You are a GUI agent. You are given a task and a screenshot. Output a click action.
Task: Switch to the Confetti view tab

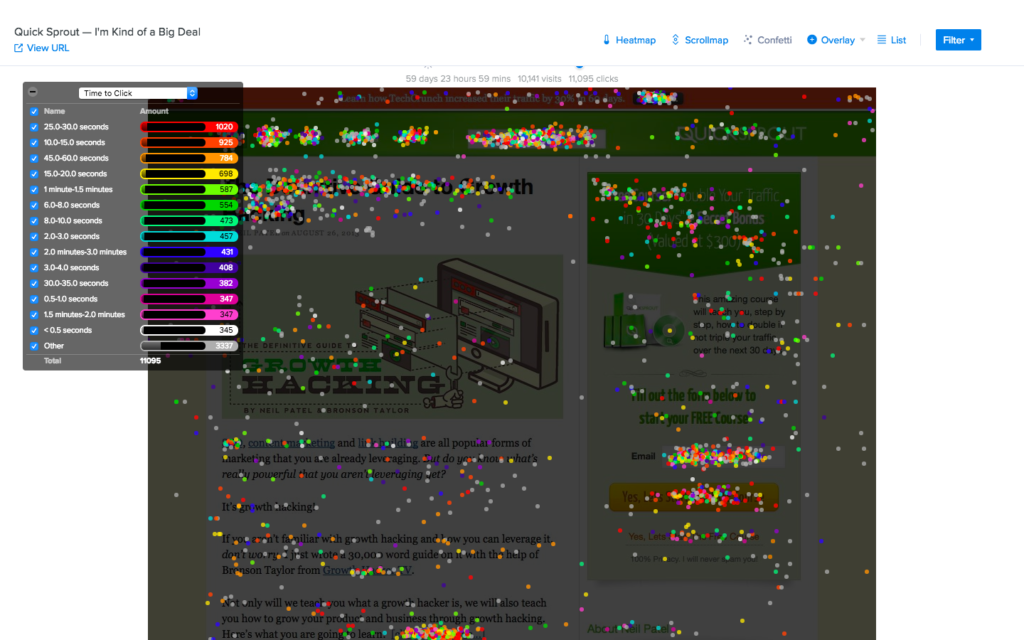click(774, 40)
